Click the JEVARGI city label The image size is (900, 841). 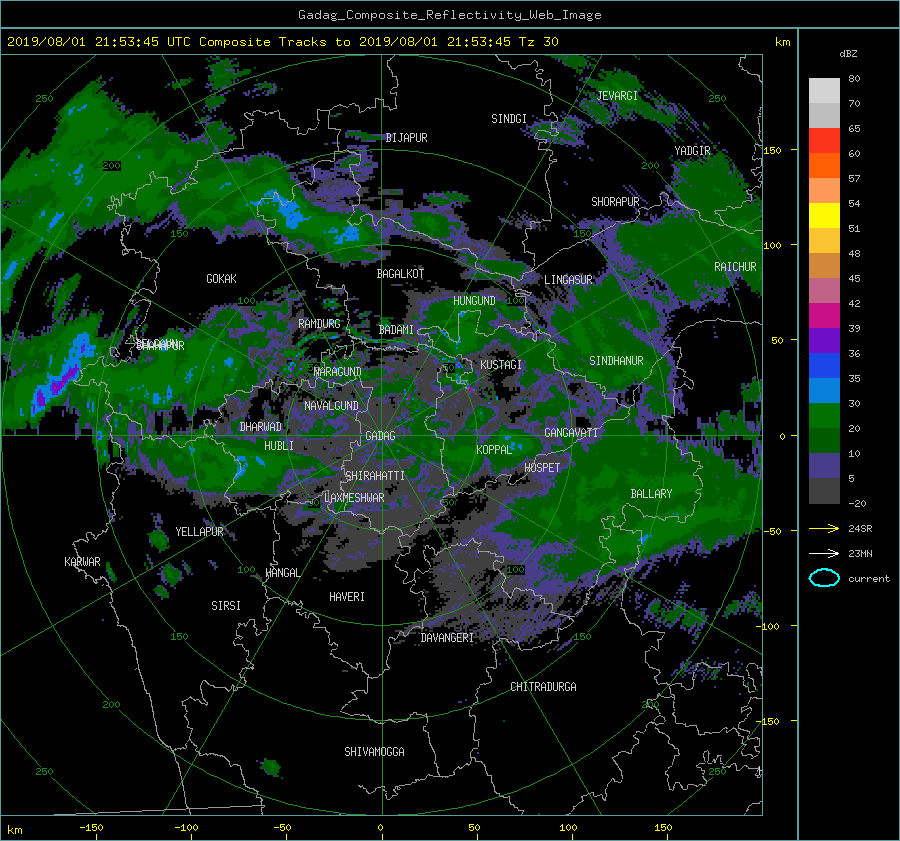point(617,96)
